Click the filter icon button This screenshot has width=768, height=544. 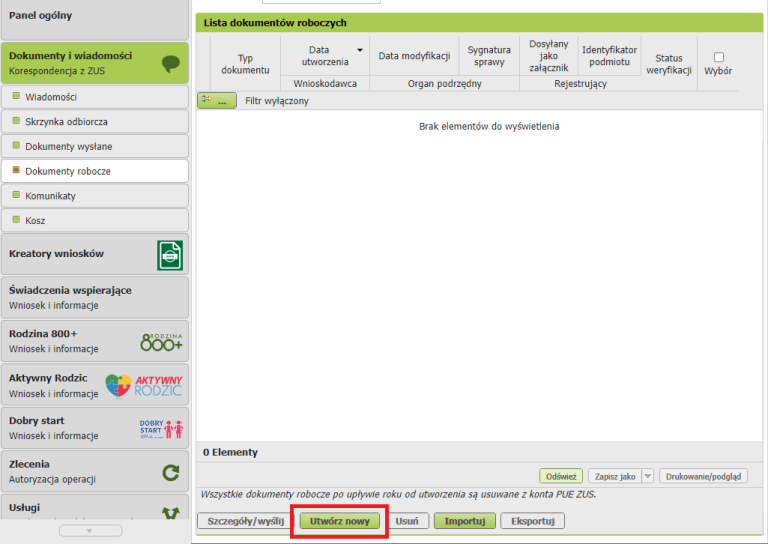(217, 101)
